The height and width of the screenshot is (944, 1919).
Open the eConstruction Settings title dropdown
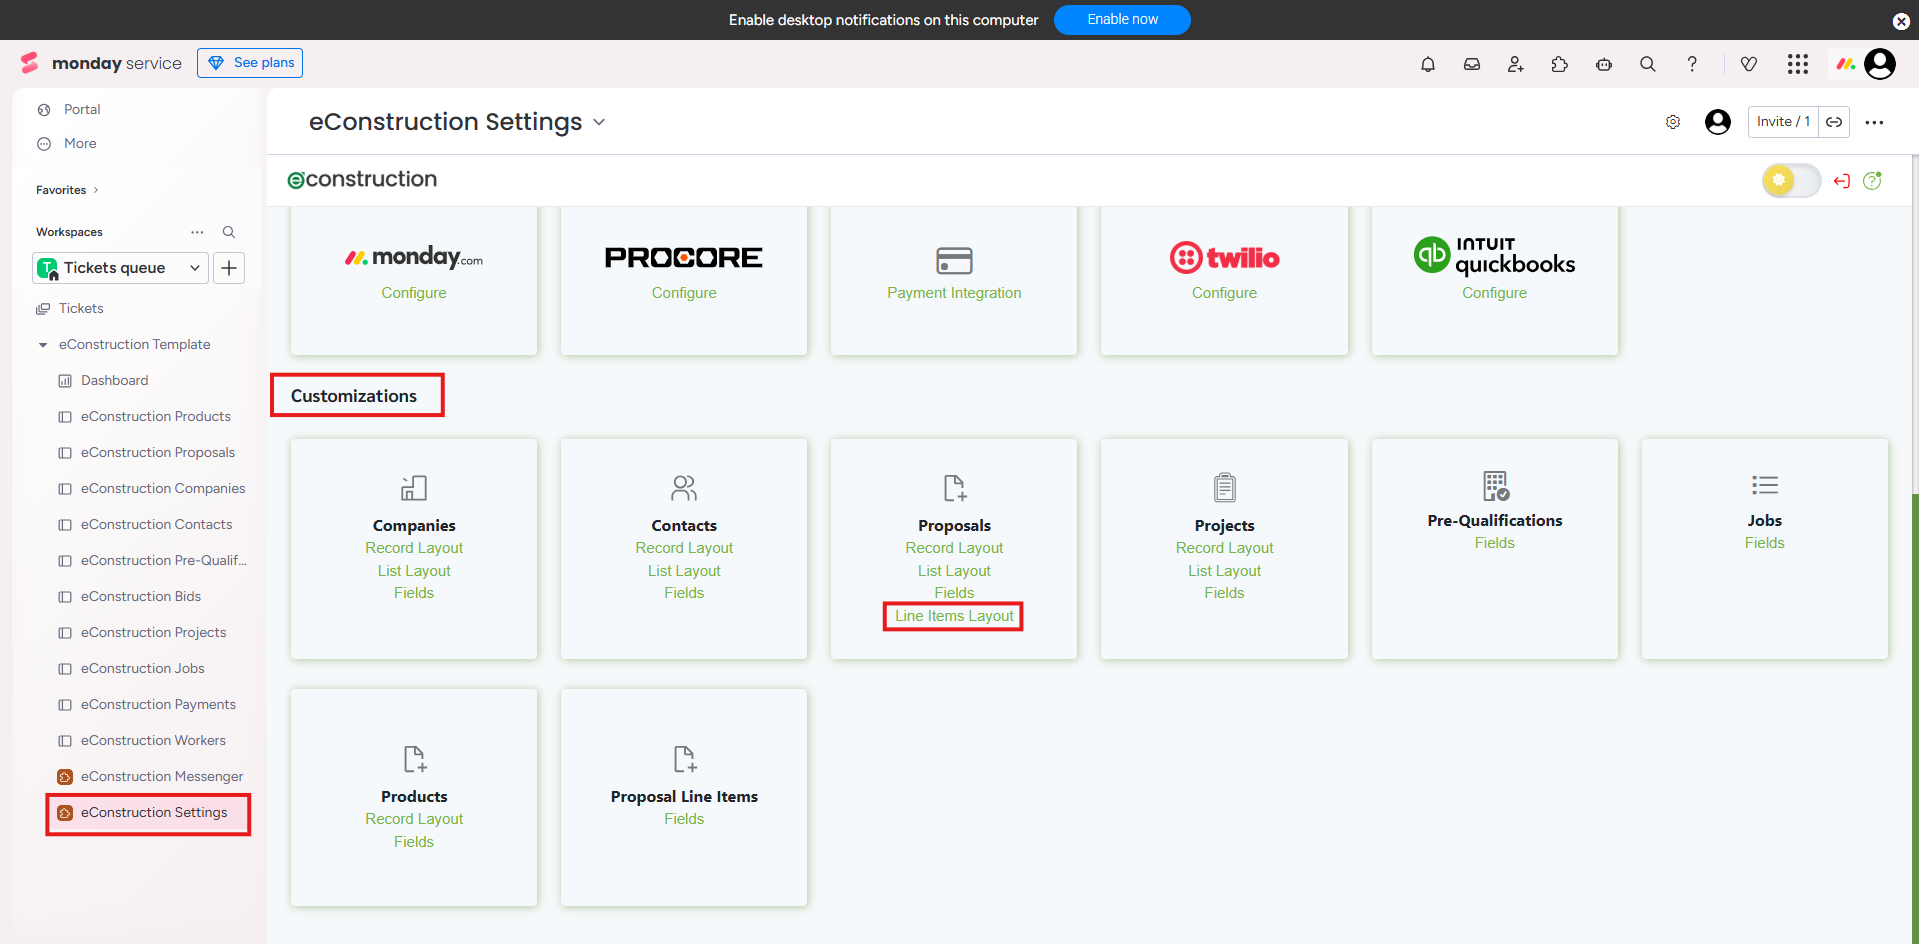[x=599, y=122]
